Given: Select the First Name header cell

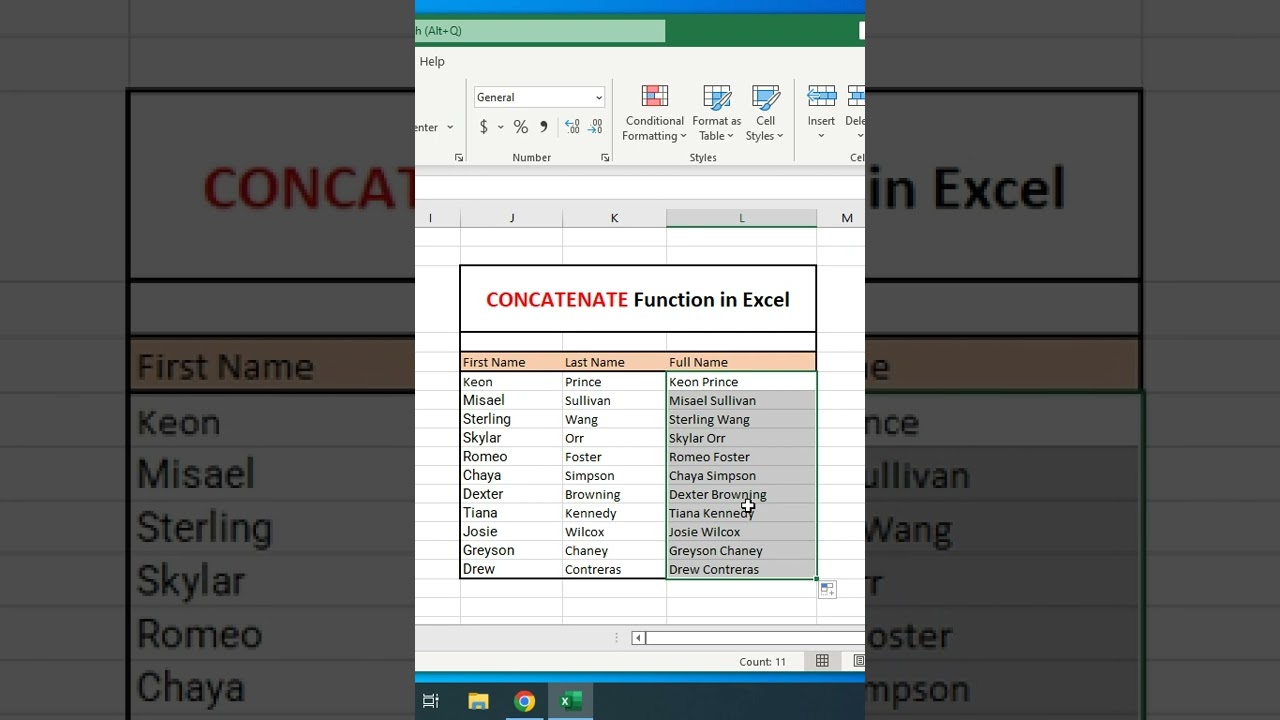Looking at the screenshot, I should 512,362.
